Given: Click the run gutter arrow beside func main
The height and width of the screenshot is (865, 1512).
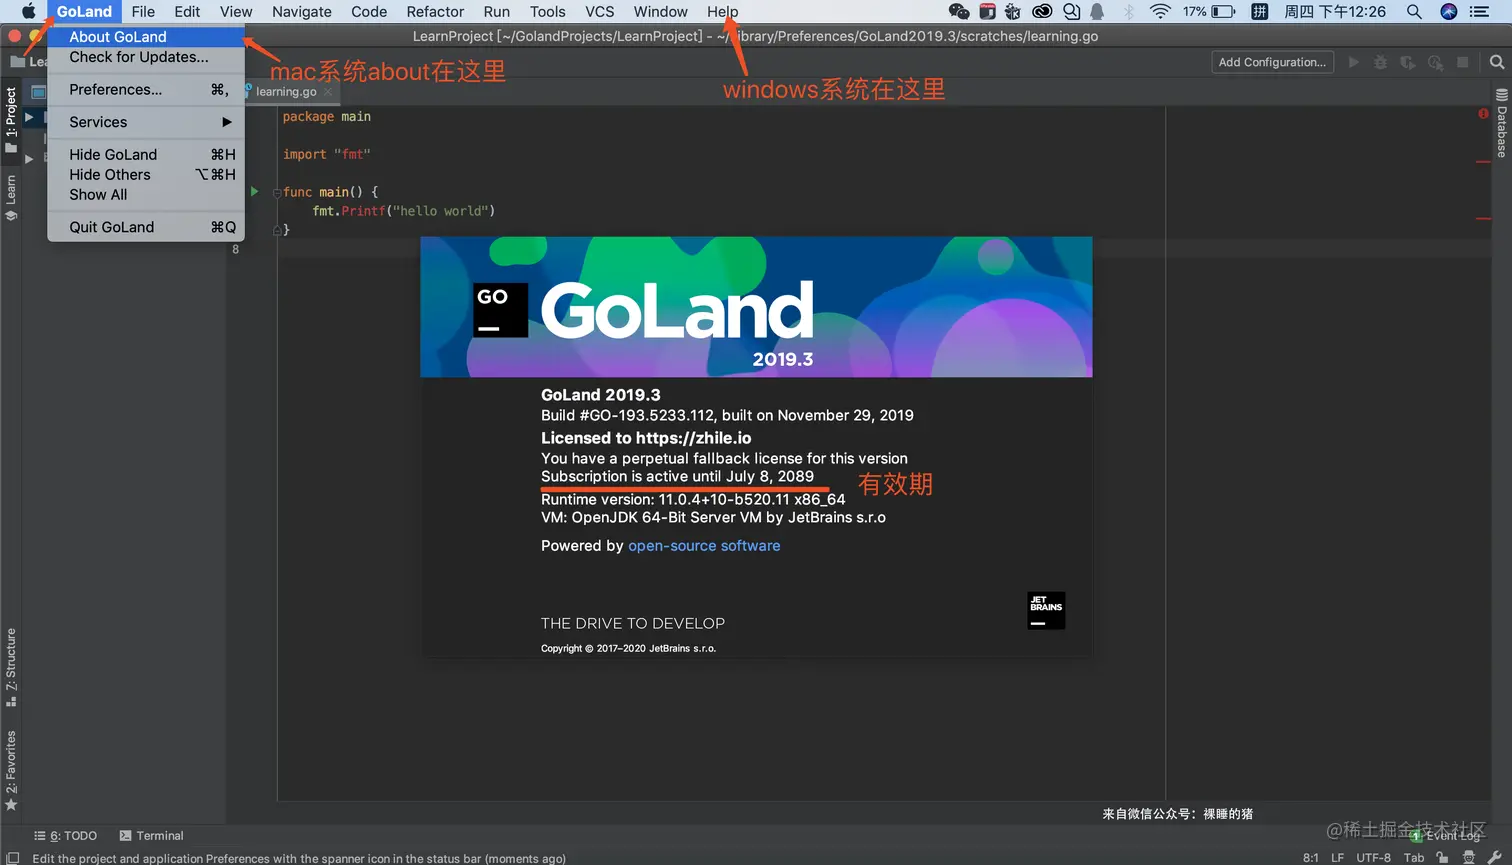Looking at the screenshot, I should pos(254,191).
